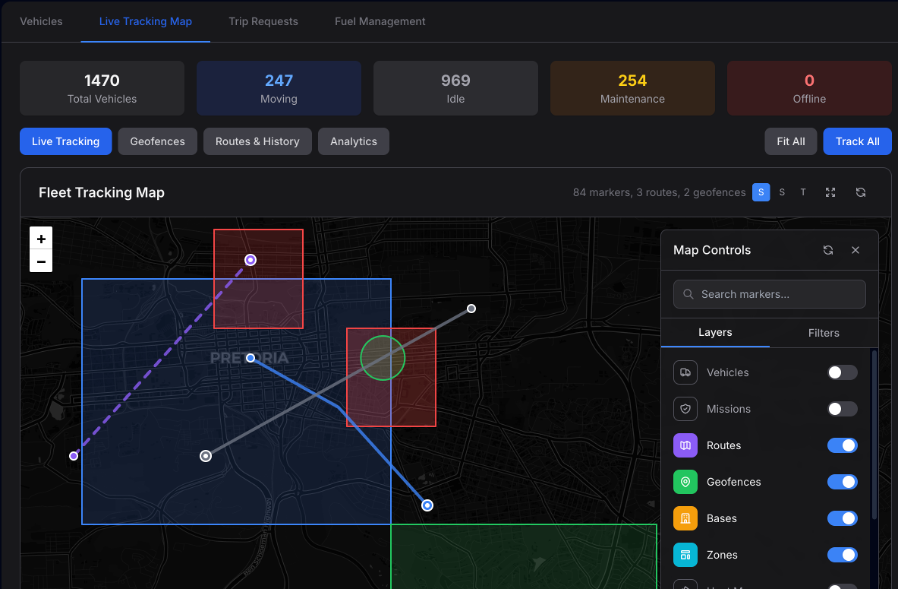The width and height of the screenshot is (898, 590).
Task: Click the Bases building icon
Action: coord(684,518)
